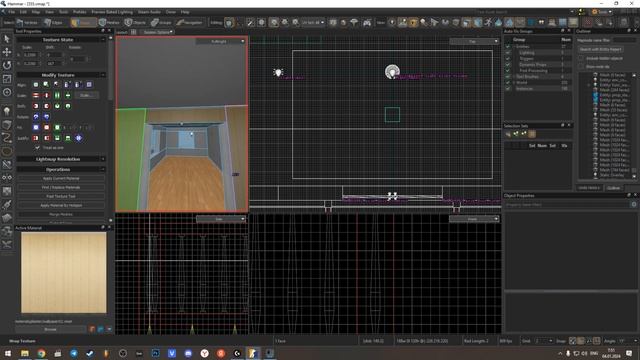Toggle visibility checkbox for Post Processing group
Image resolution: width=640 pixels, height=360 pixels.
click(508, 71)
